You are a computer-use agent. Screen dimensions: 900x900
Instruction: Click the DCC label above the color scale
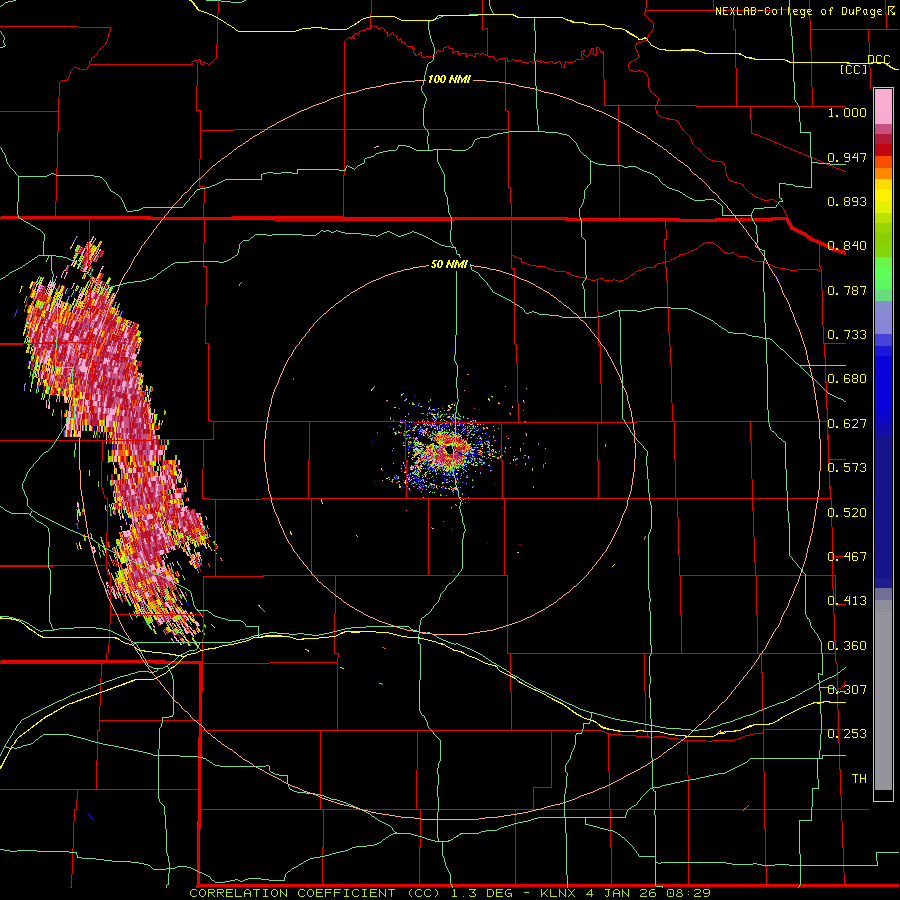pos(879,60)
